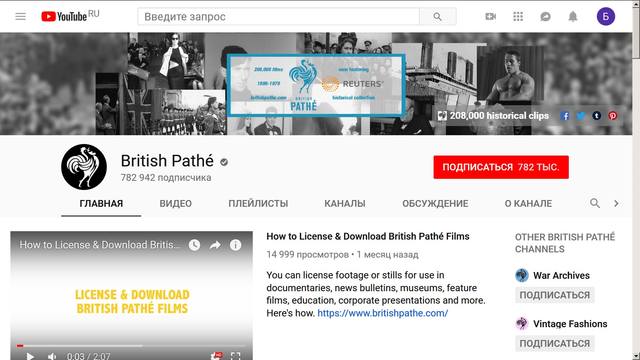Click the British Pathé Reuters banner logo

pyautogui.click(x=316, y=85)
